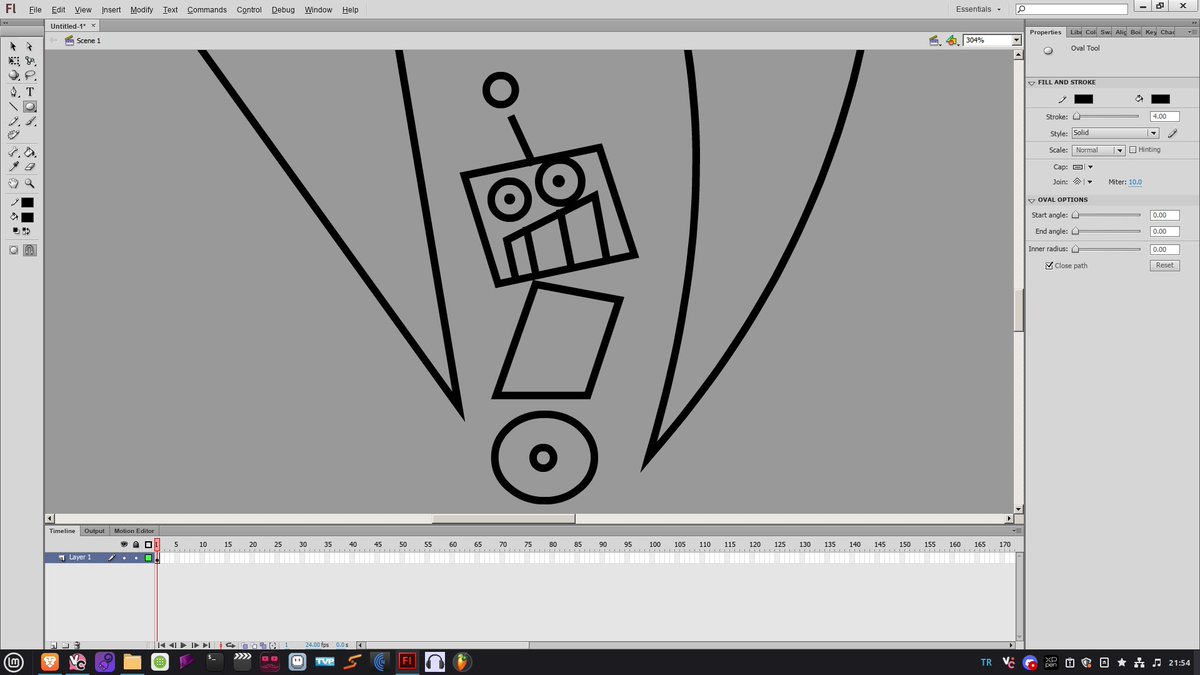The width and height of the screenshot is (1200, 675).
Task: Create a new layer folder
Action: [65, 645]
